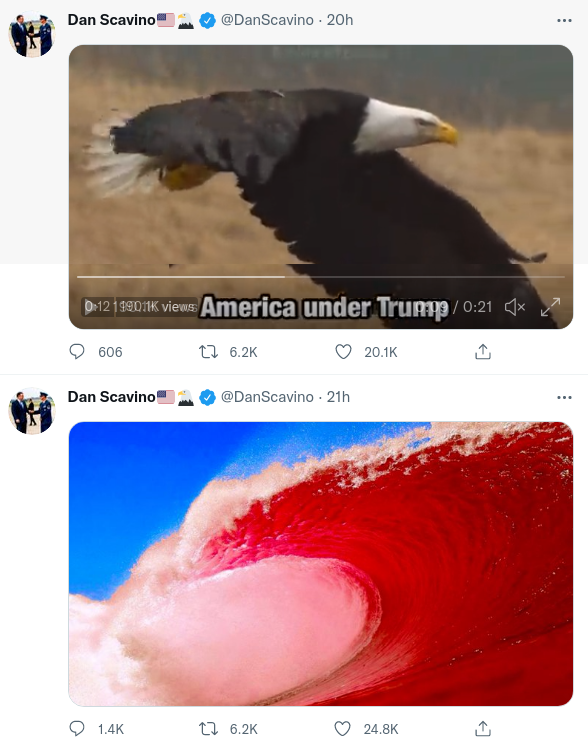
Task: Open the red wave image
Action: tap(321, 564)
